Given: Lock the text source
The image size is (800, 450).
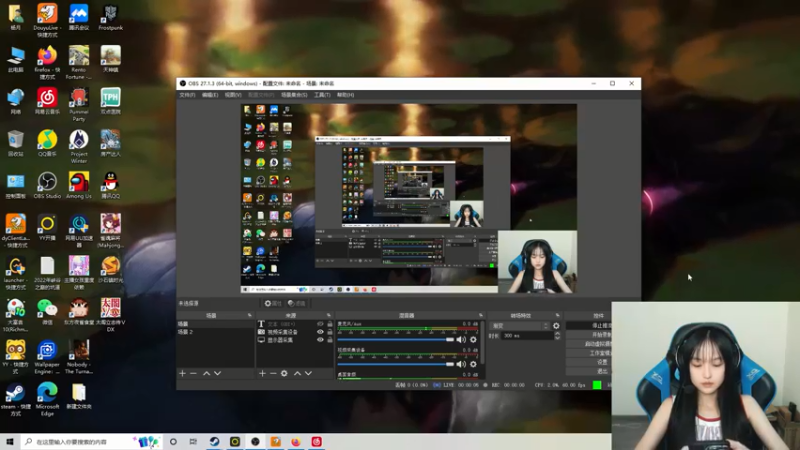Looking at the screenshot, I should 330,324.
